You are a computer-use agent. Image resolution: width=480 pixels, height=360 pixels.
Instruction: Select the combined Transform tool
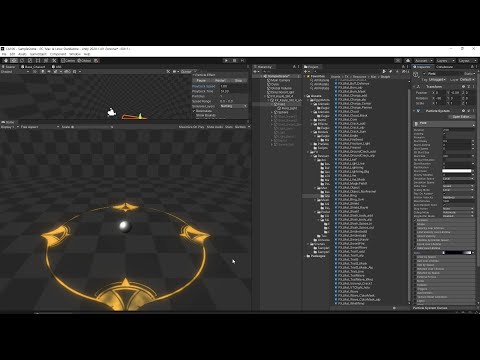[46, 60]
